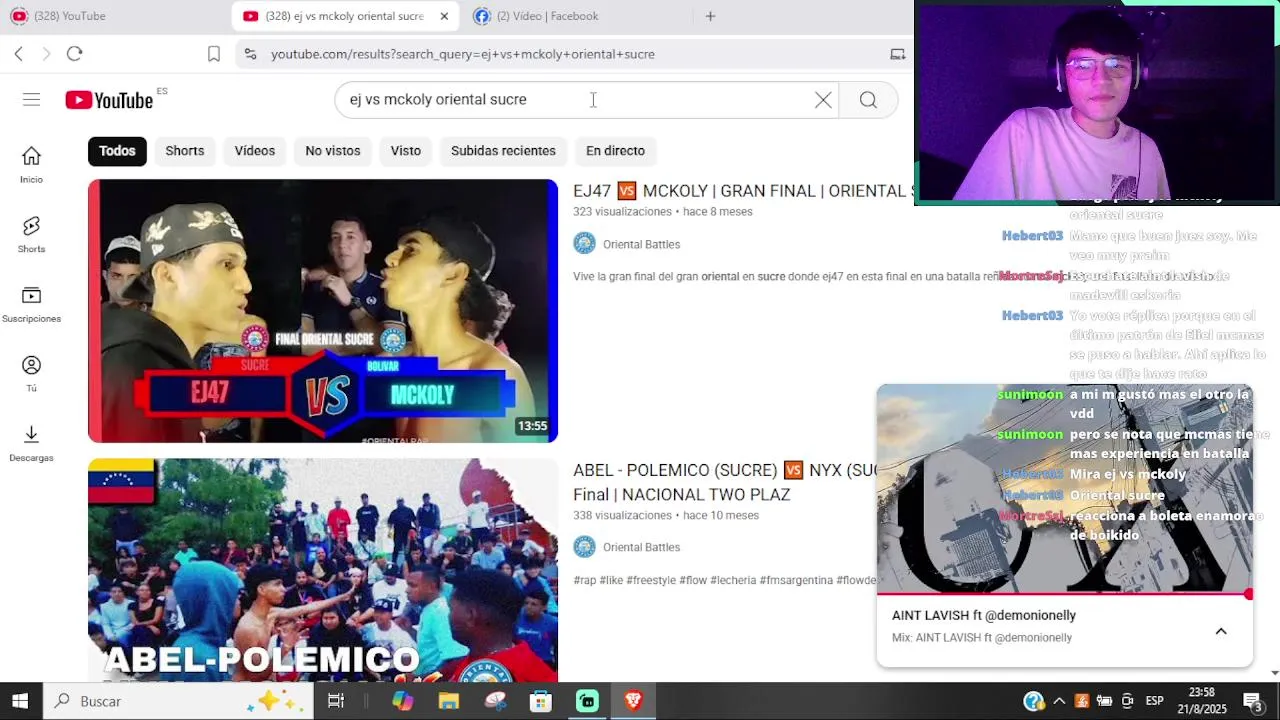Click '338 visualizaciones • hace 10 meses' text
Image resolution: width=1280 pixels, height=720 pixels.
coord(666,516)
